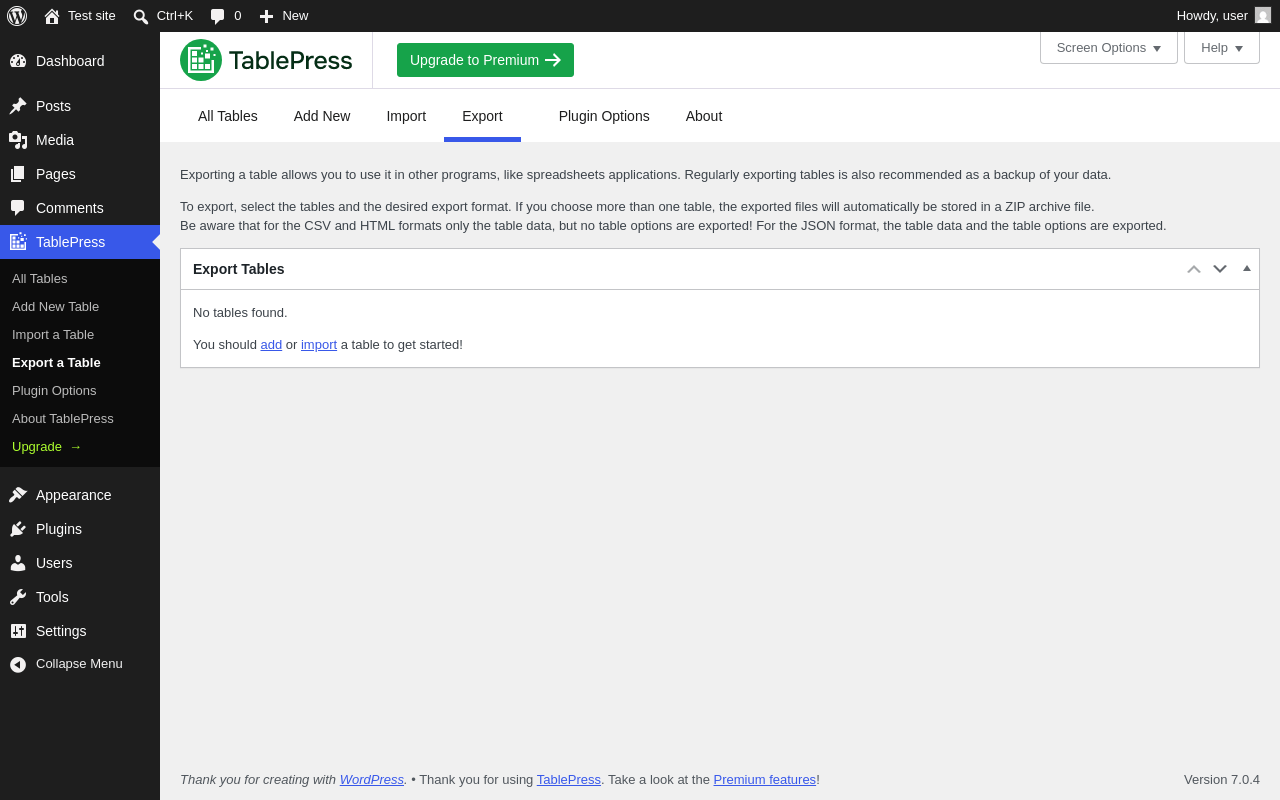Open the About tab
This screenshot has width=1280, height=800.
click(x=704, y=116)
